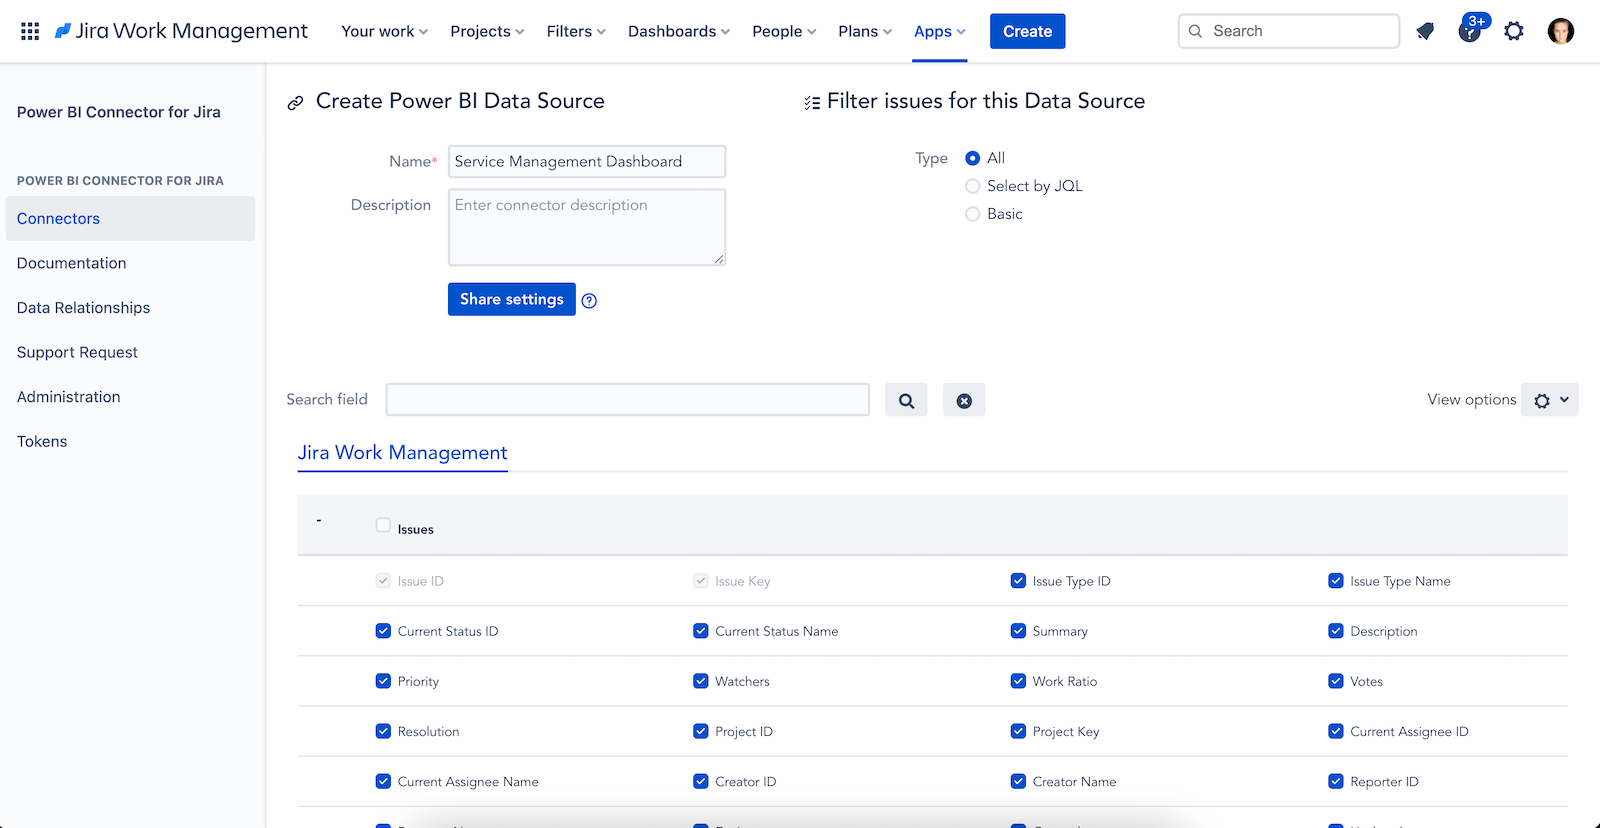
Task: Uncheck the Issue Type Name checkbox
Action: 1335,581
